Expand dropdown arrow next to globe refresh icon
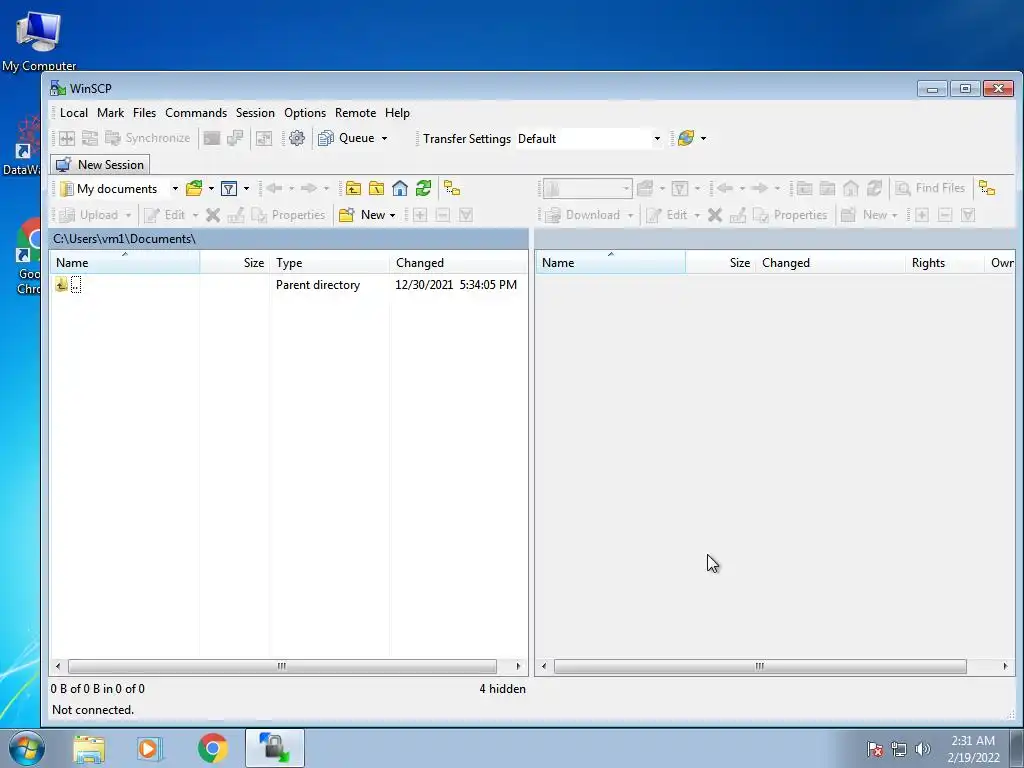The image size is (1024, 768). 703,138
